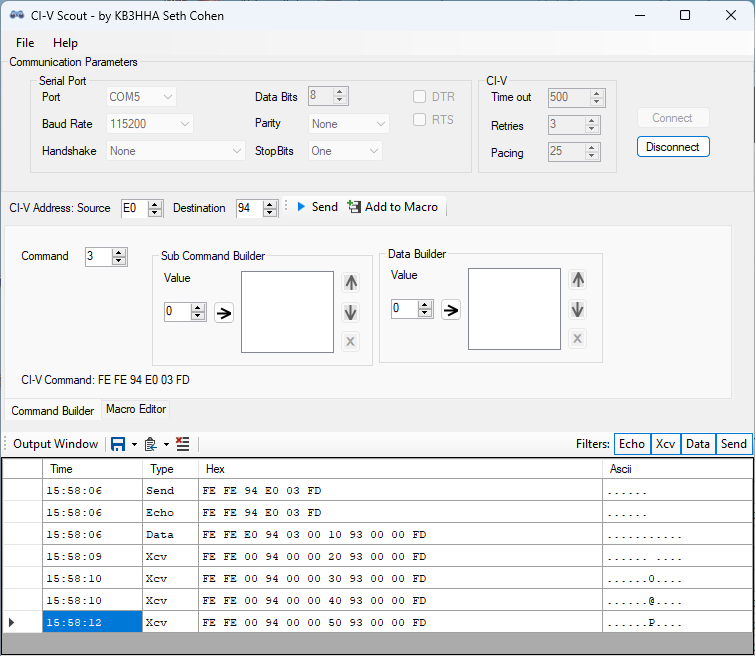Click the Send play icon button
Screen dimensions: 756x656
coord(317,207)
